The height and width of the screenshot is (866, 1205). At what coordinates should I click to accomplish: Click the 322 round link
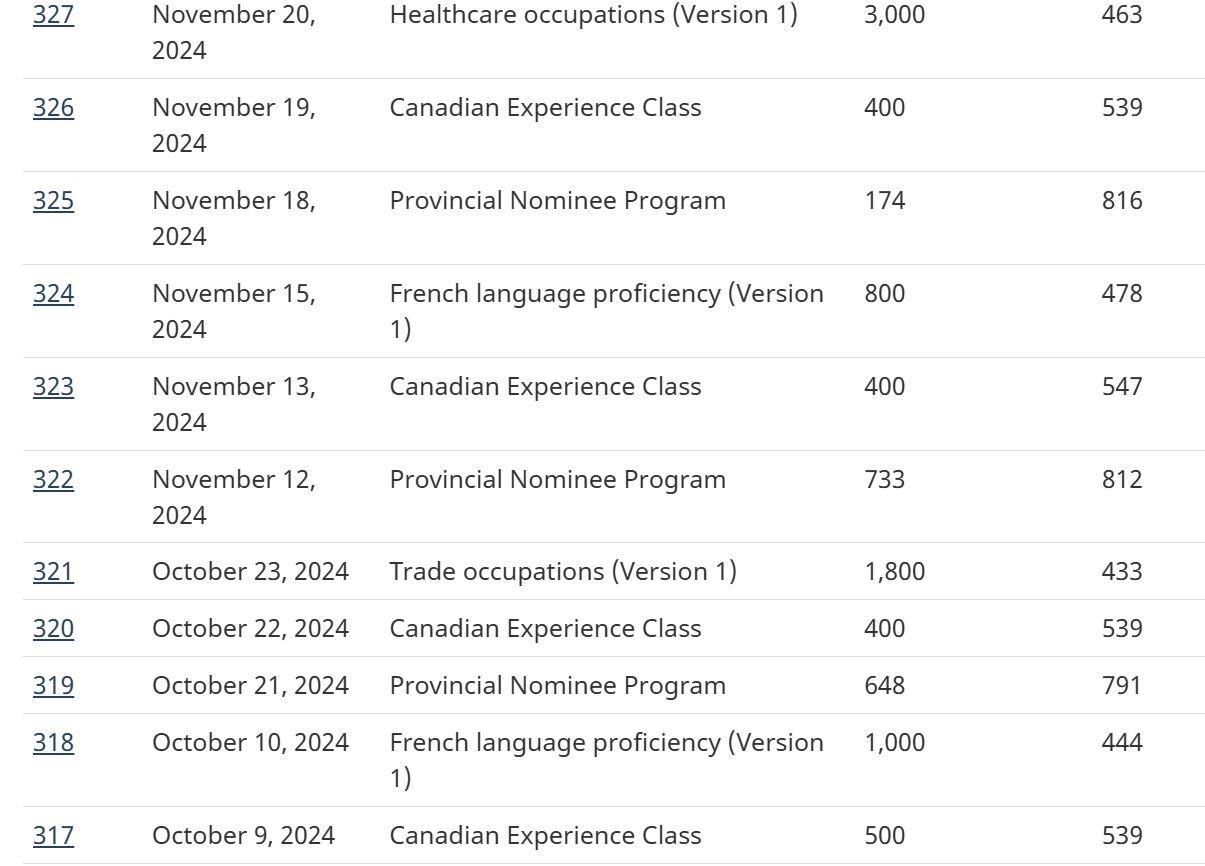(x=53, y=480)
